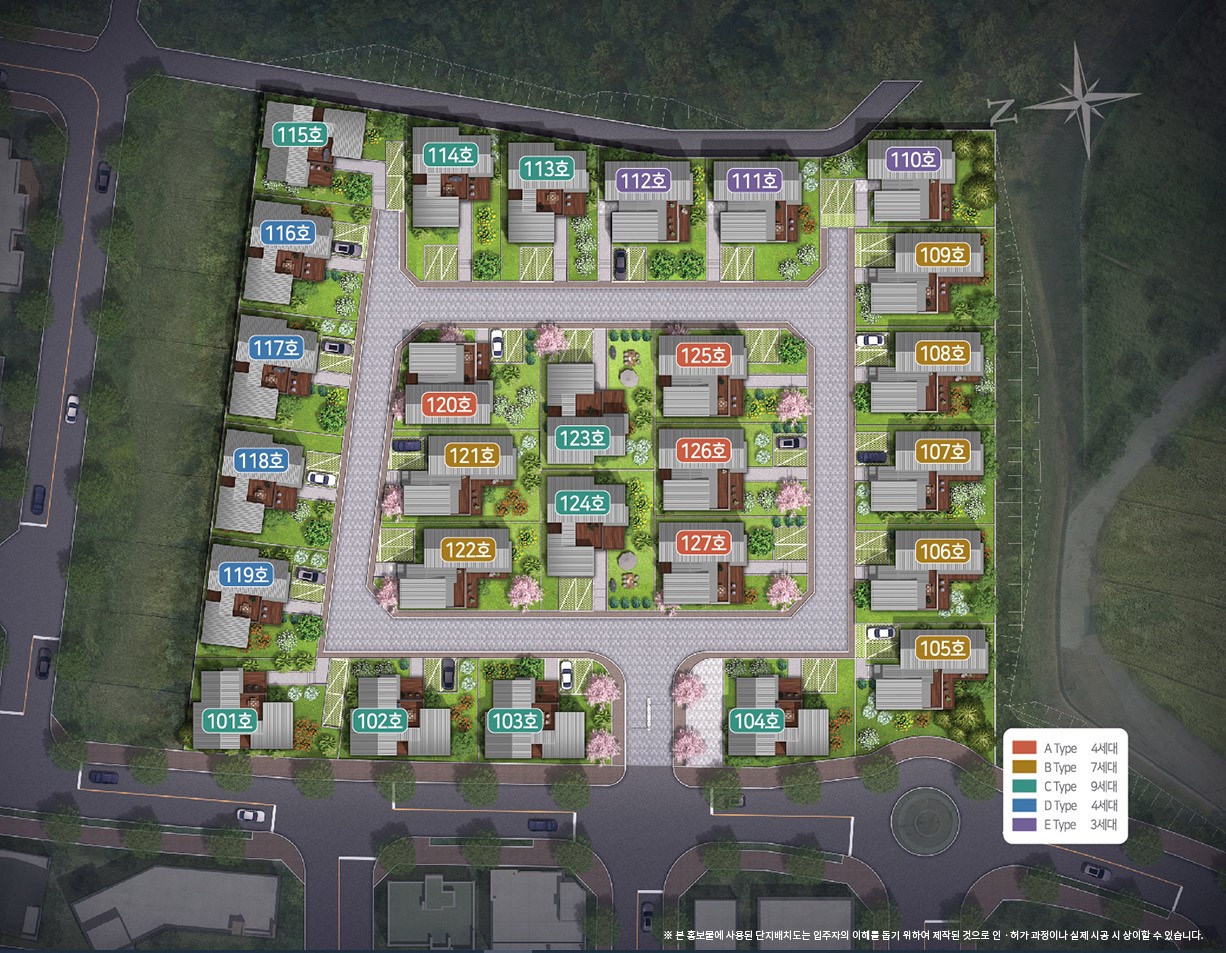Click the green C Type legend swatch
This screenshot has width=1226, height=953.
(1024, 787)
